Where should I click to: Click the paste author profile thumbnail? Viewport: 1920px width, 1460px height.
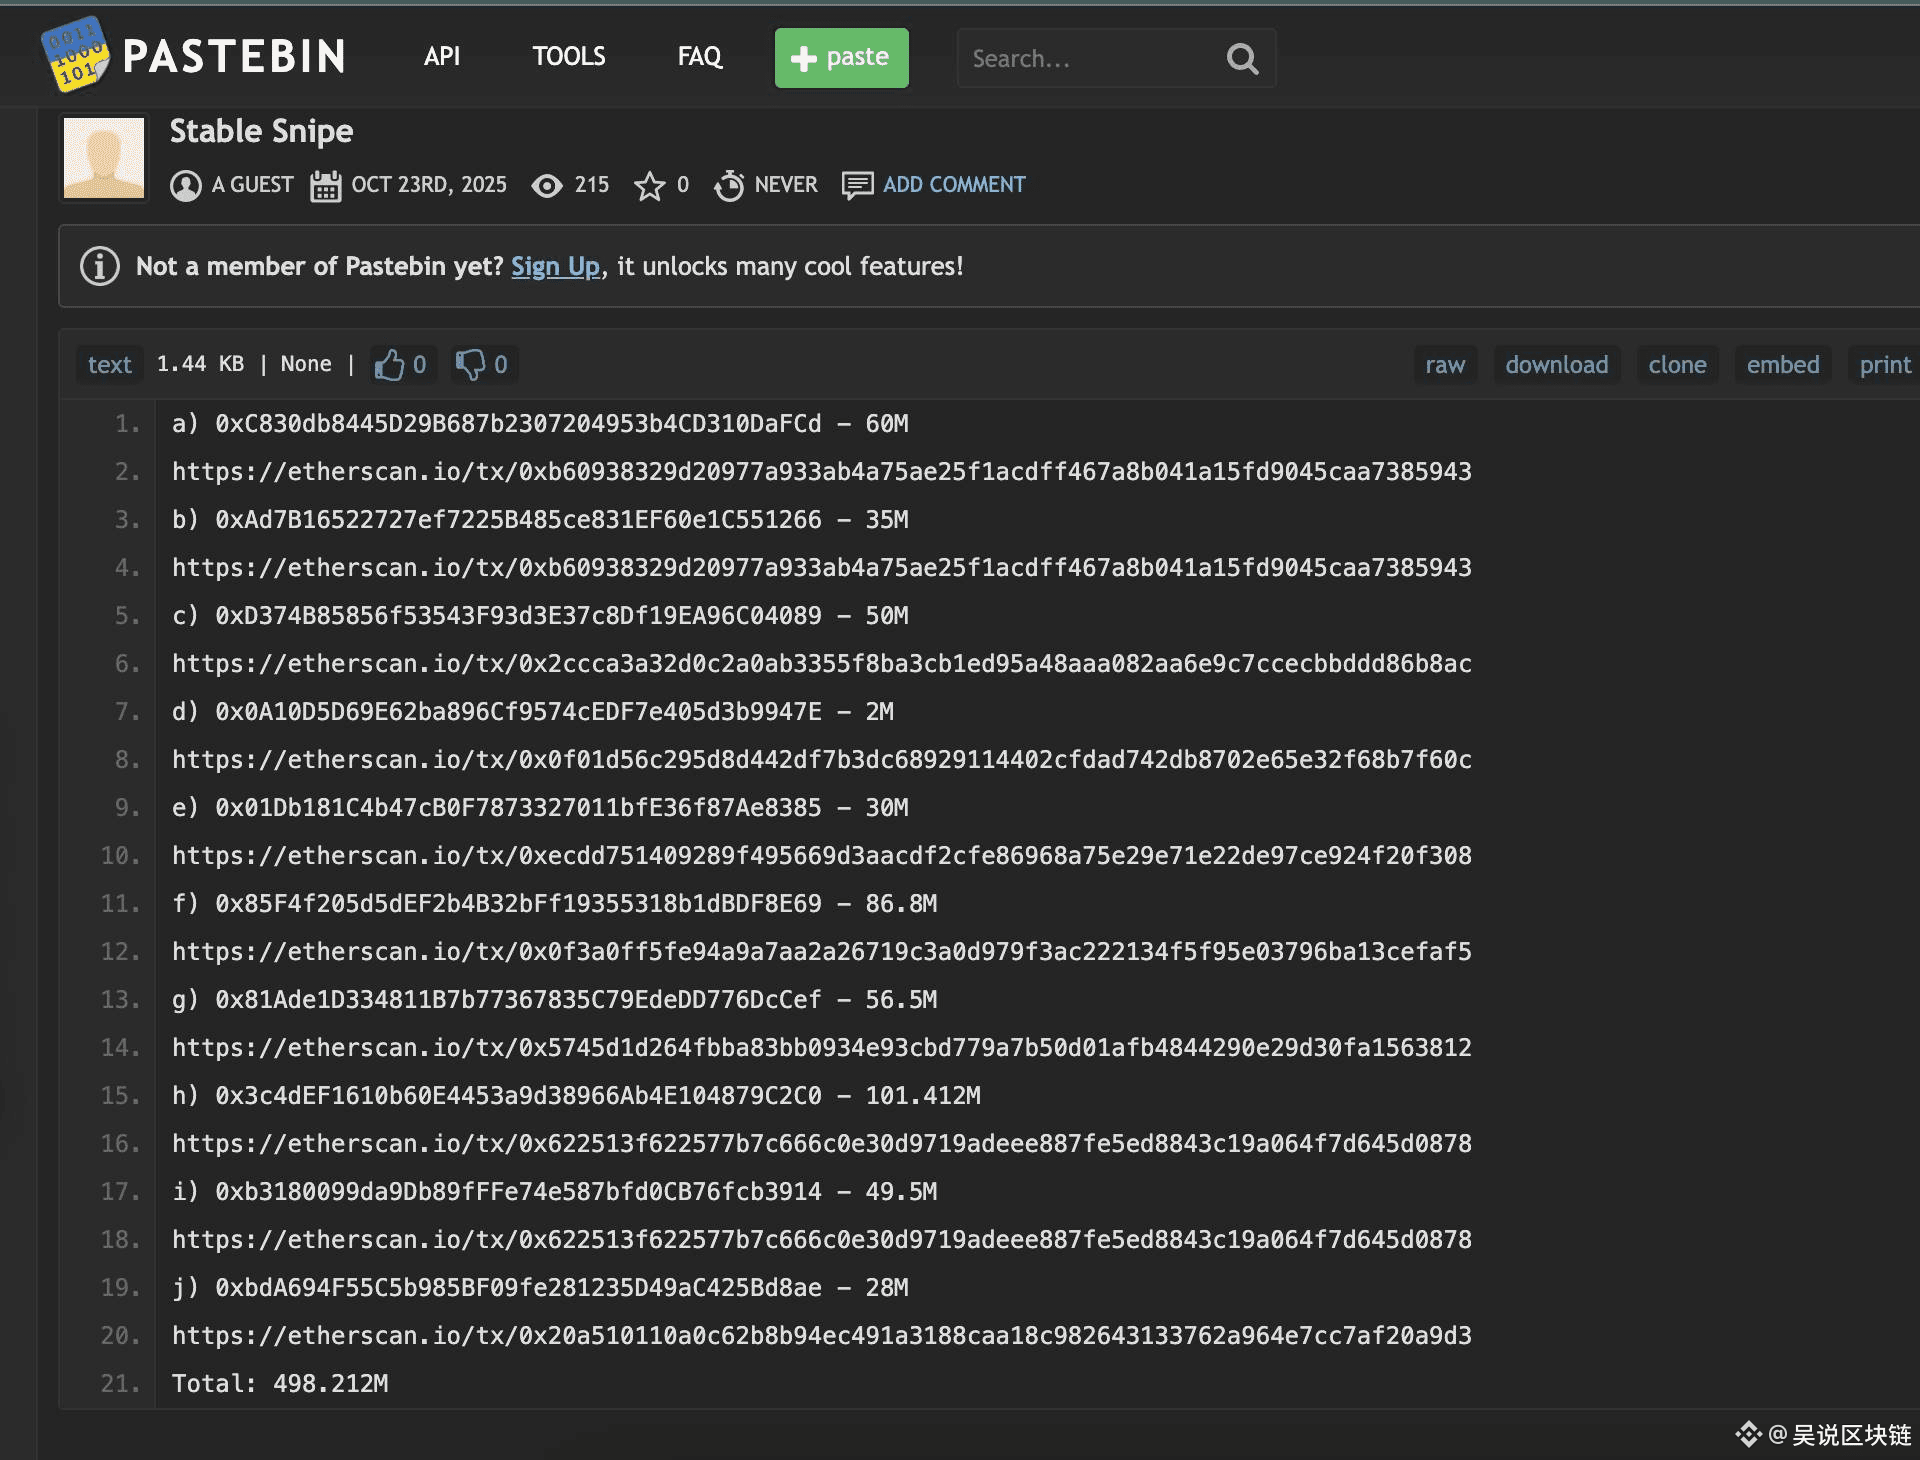click(104, 158)
